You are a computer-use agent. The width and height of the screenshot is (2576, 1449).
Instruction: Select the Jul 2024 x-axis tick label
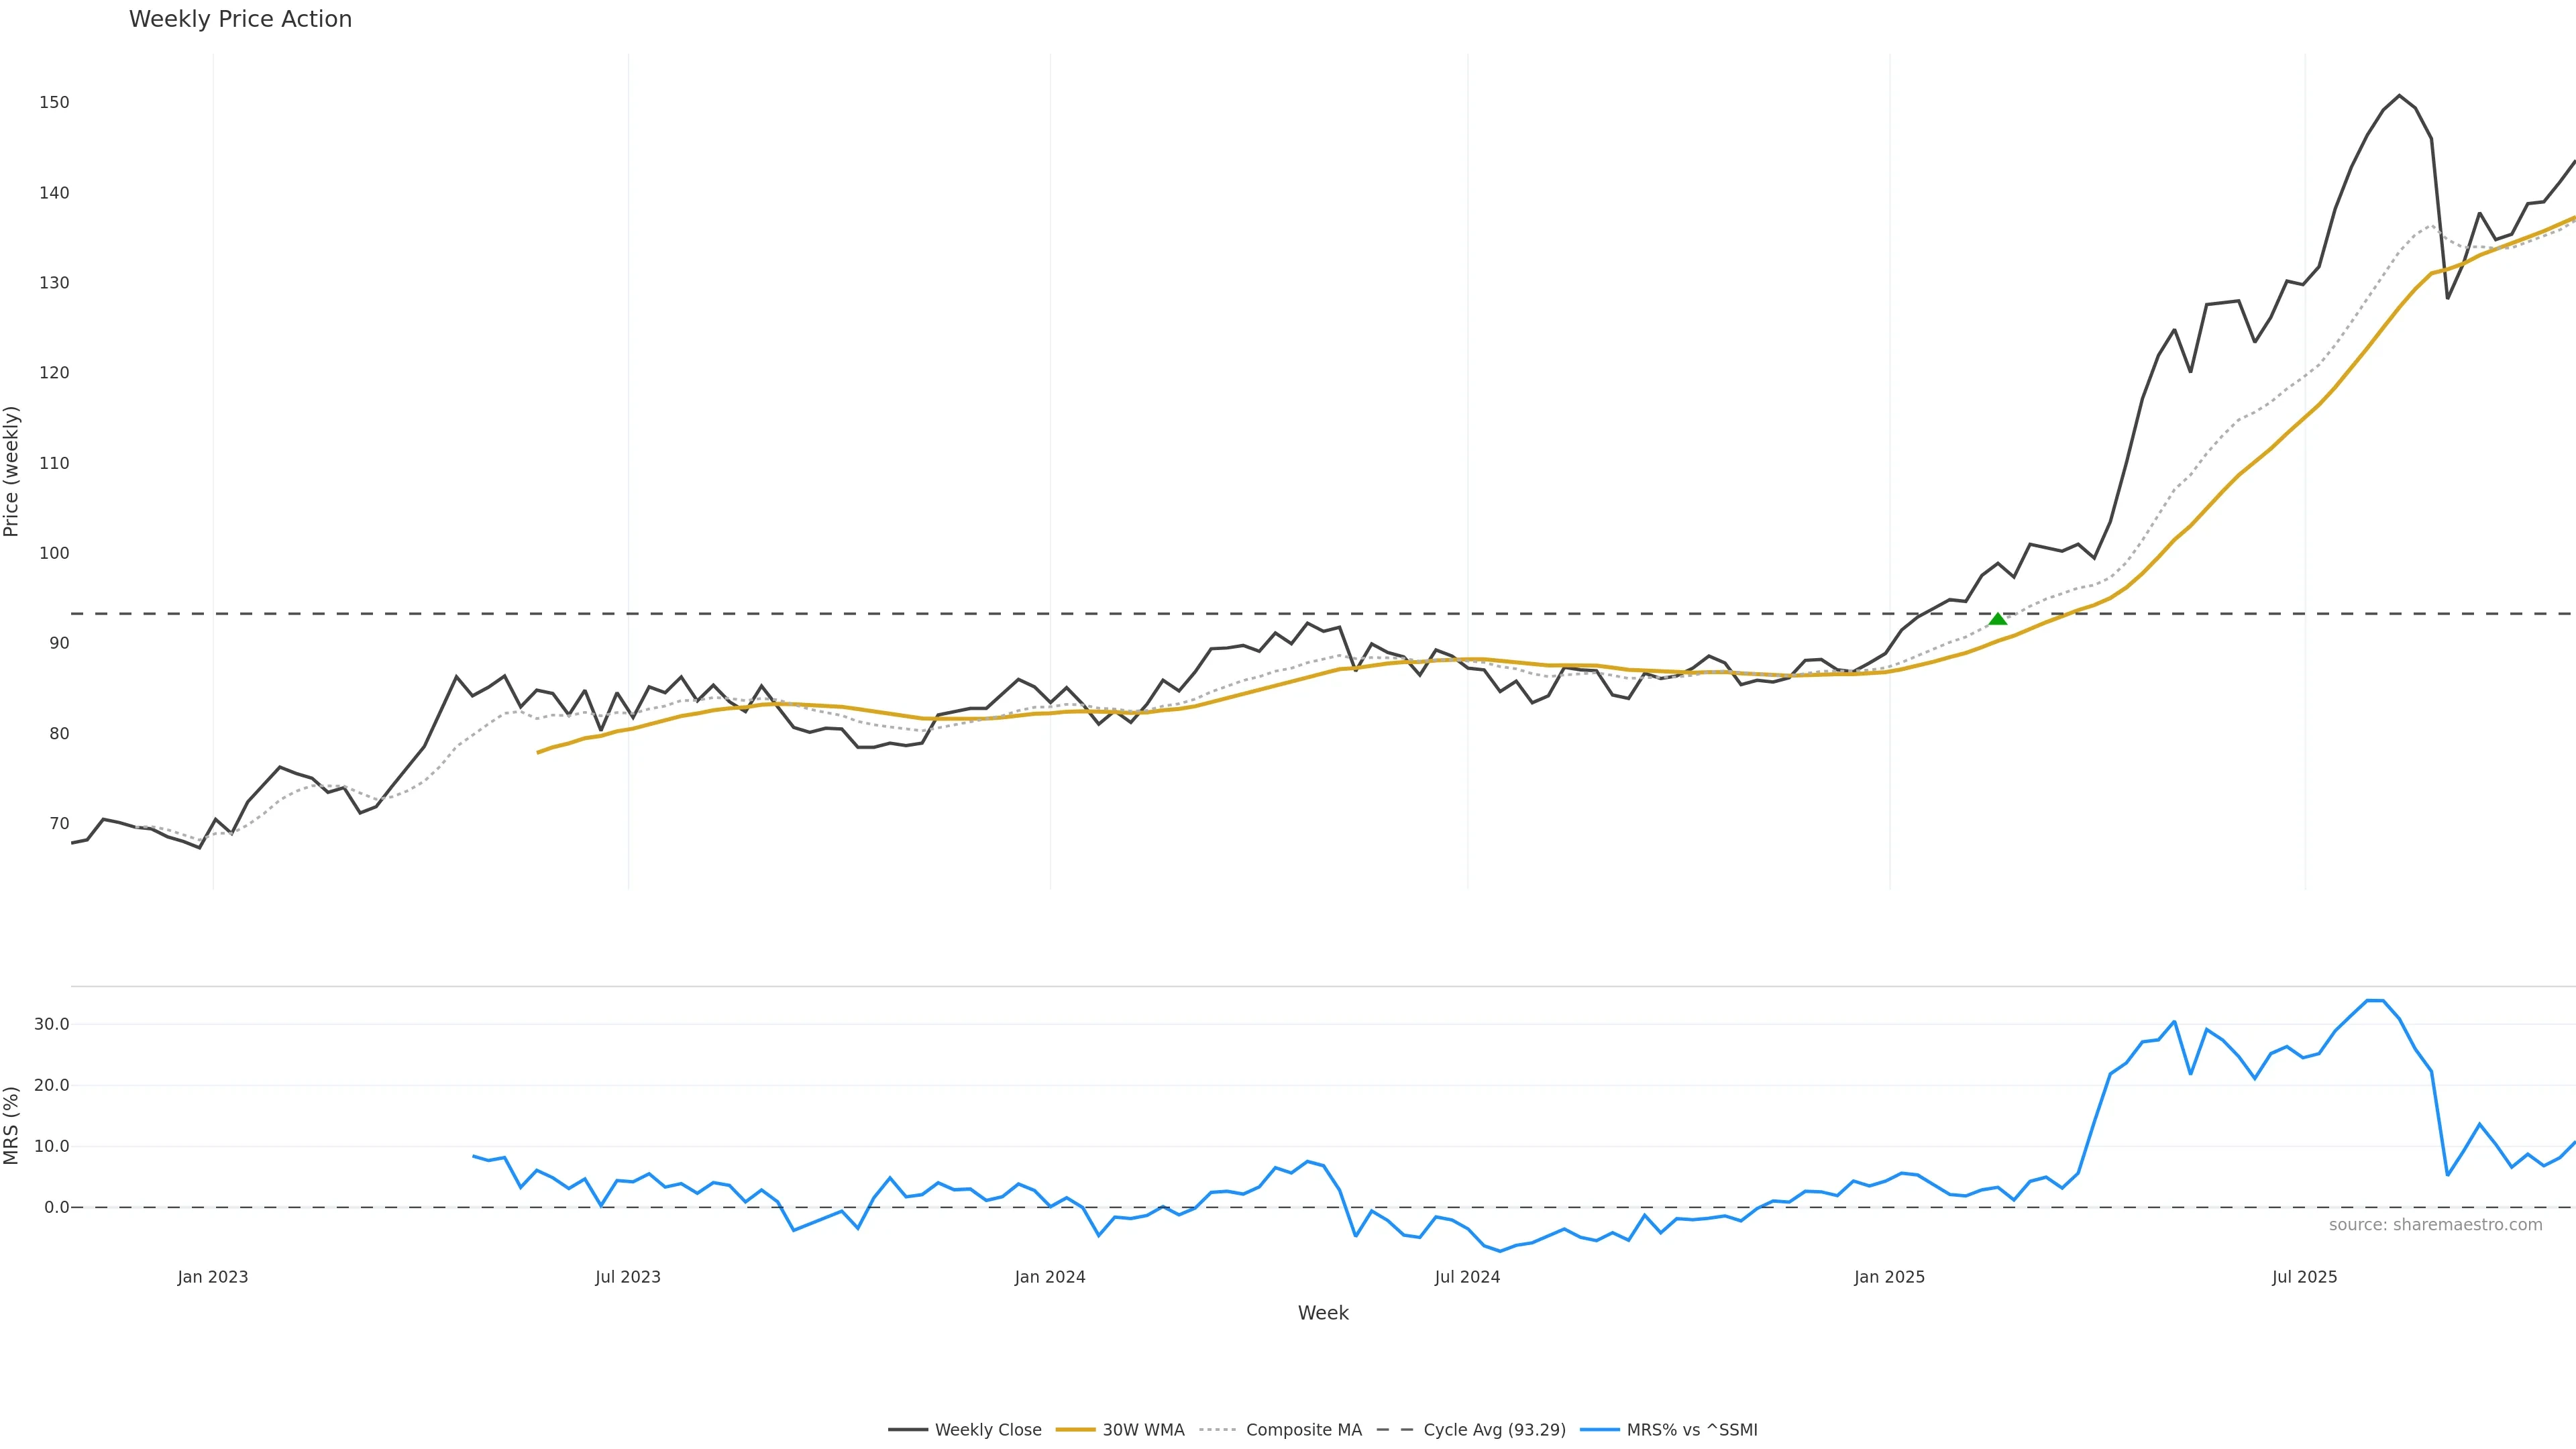point(1467,1277)
